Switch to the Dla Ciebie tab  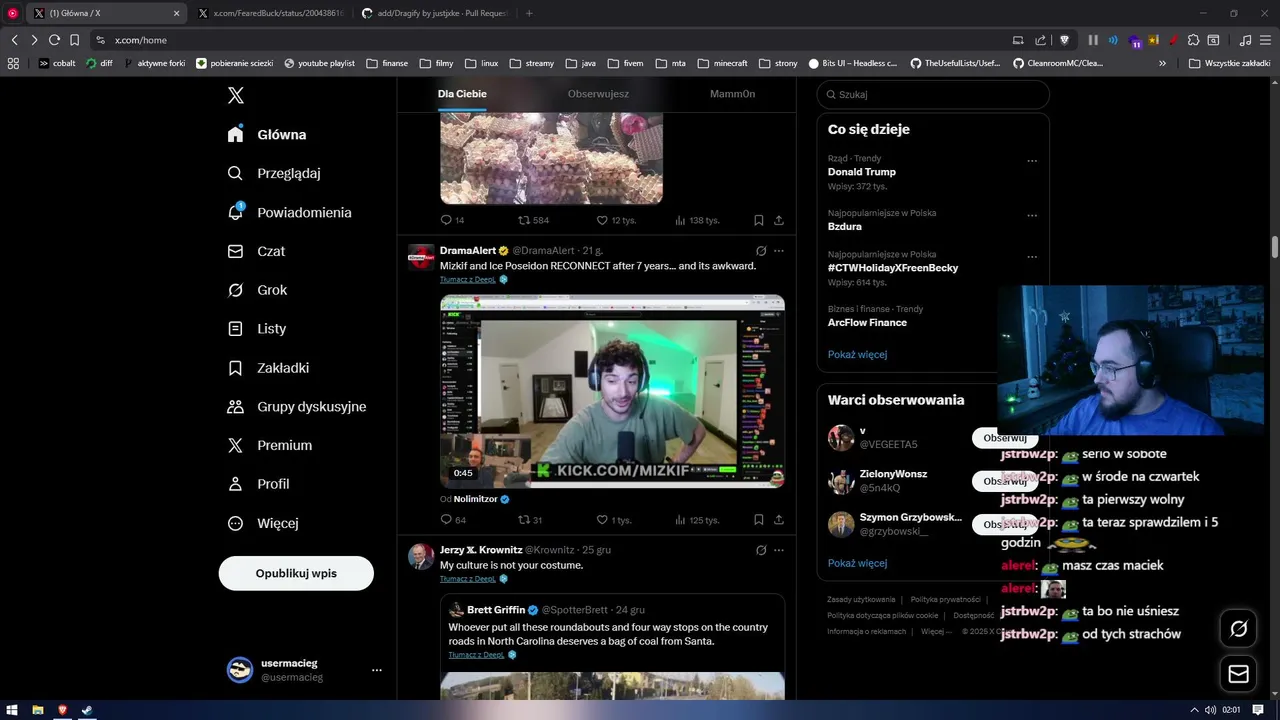(x=462, y=94)
